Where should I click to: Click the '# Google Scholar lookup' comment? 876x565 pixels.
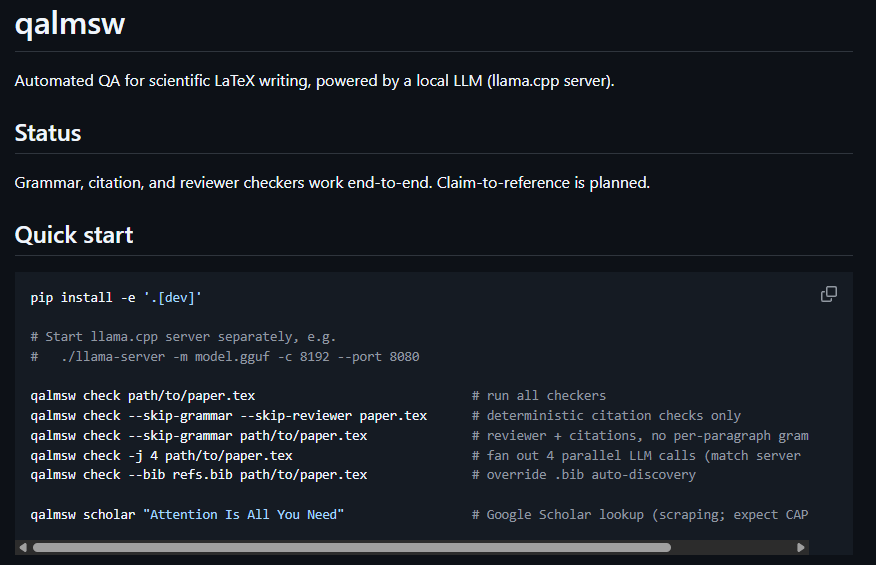click(x=640, y=515)
